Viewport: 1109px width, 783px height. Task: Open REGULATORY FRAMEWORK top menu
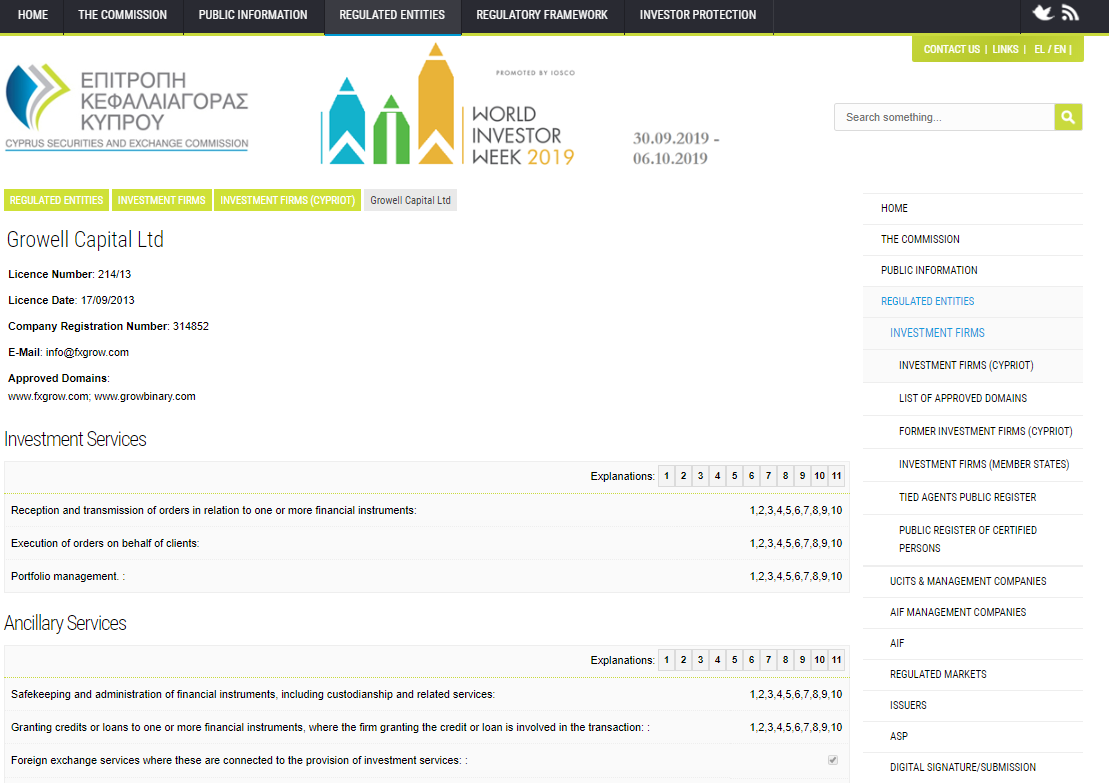point(542,15)
